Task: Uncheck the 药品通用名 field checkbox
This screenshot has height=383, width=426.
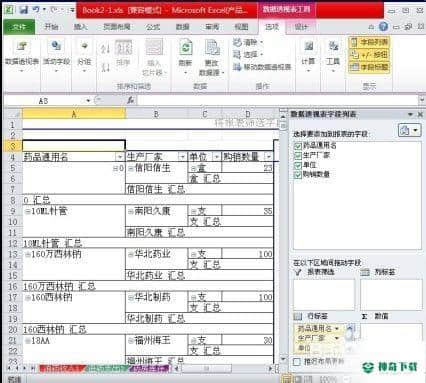Action: pos(298,146)
